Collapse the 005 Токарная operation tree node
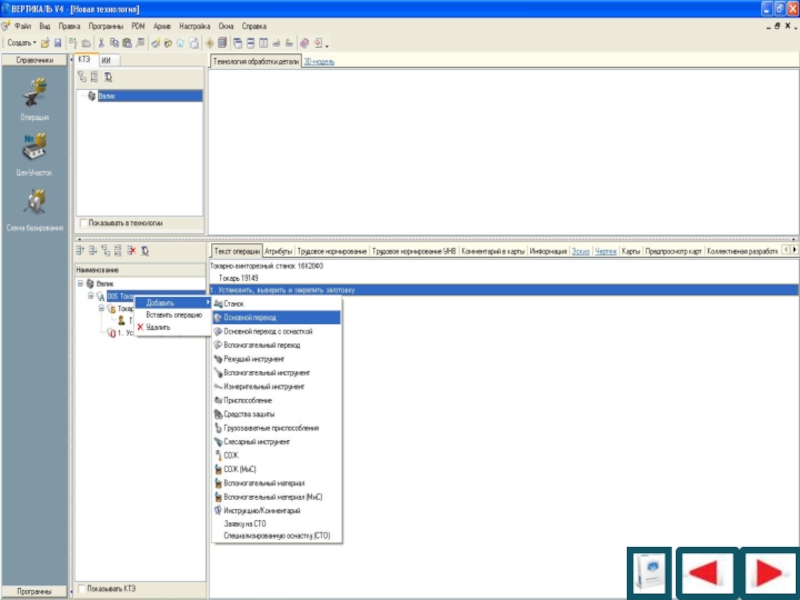Image resolution: width=800 pixels, height=600 pixels. pyautogui.click(x=90, y=296)
